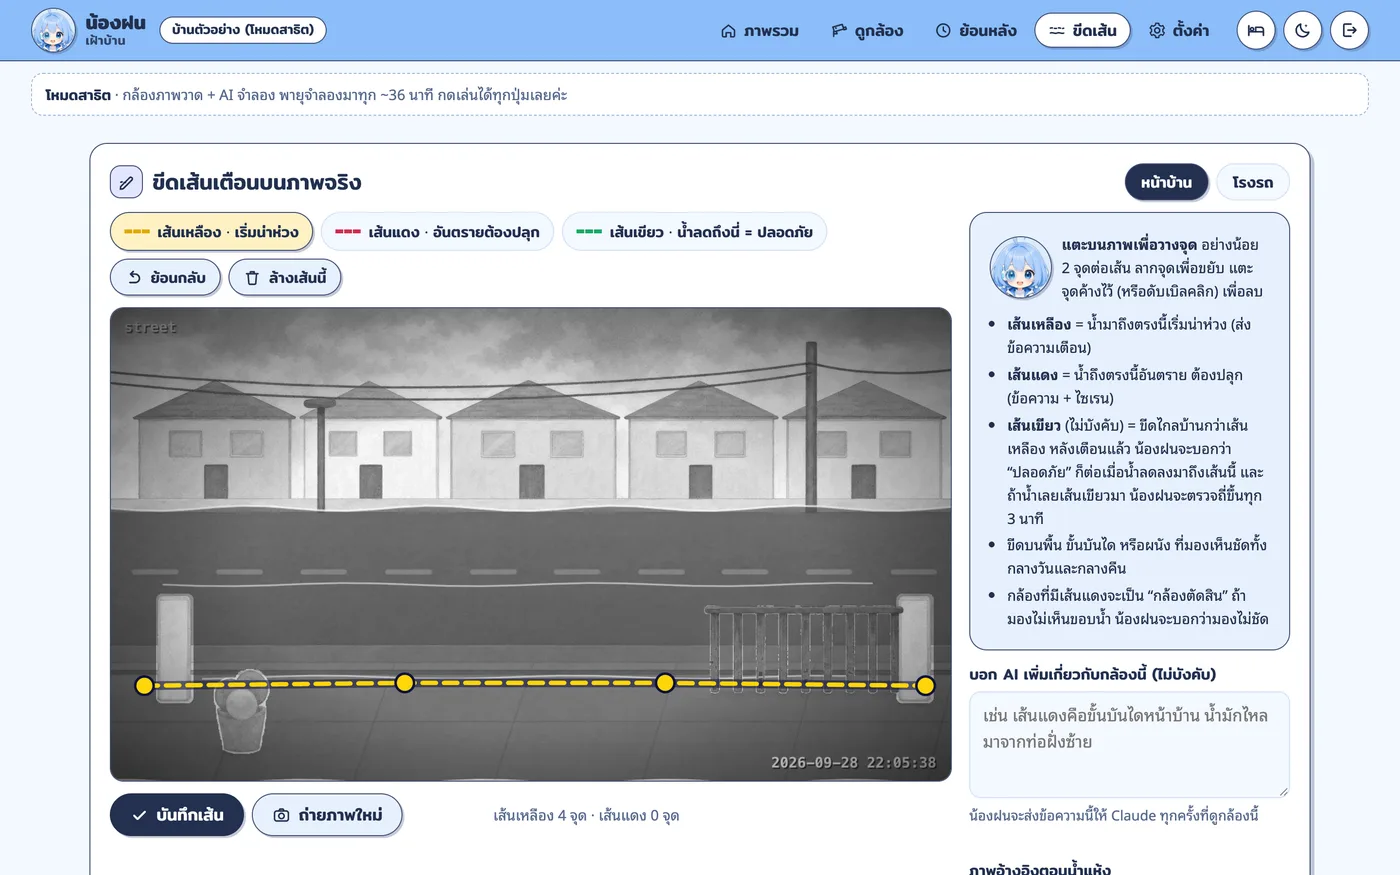Go to the ดูกล้อง camera view

coord(867,31)
